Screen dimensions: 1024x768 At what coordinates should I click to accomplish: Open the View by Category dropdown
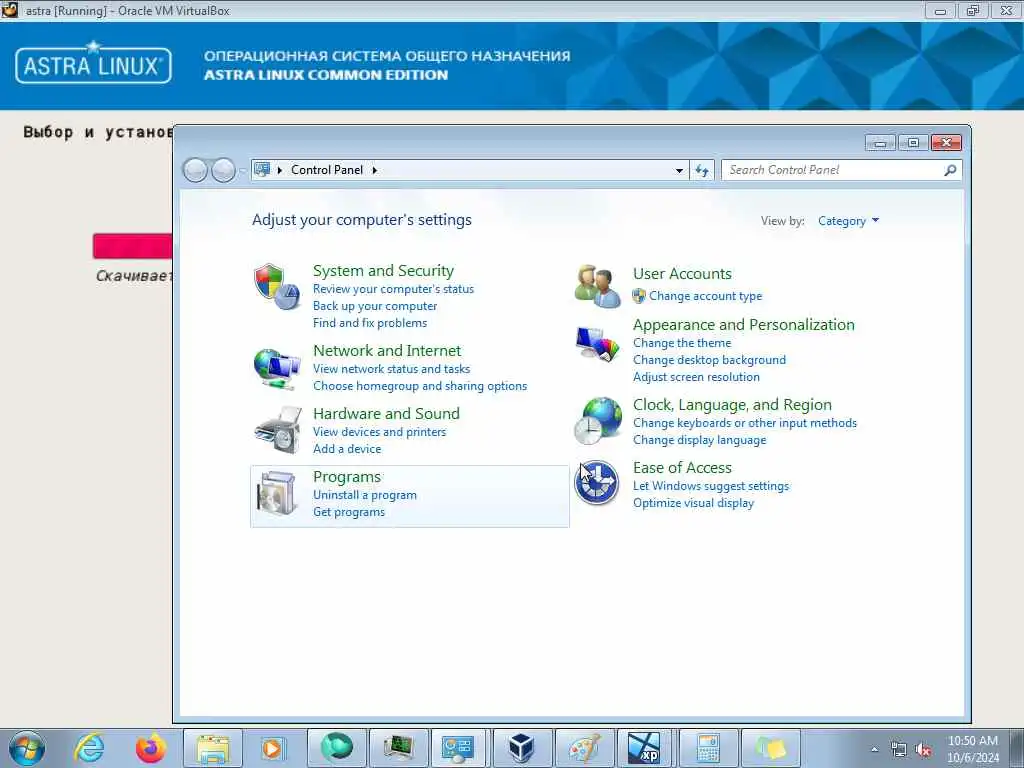pos(848,221)
